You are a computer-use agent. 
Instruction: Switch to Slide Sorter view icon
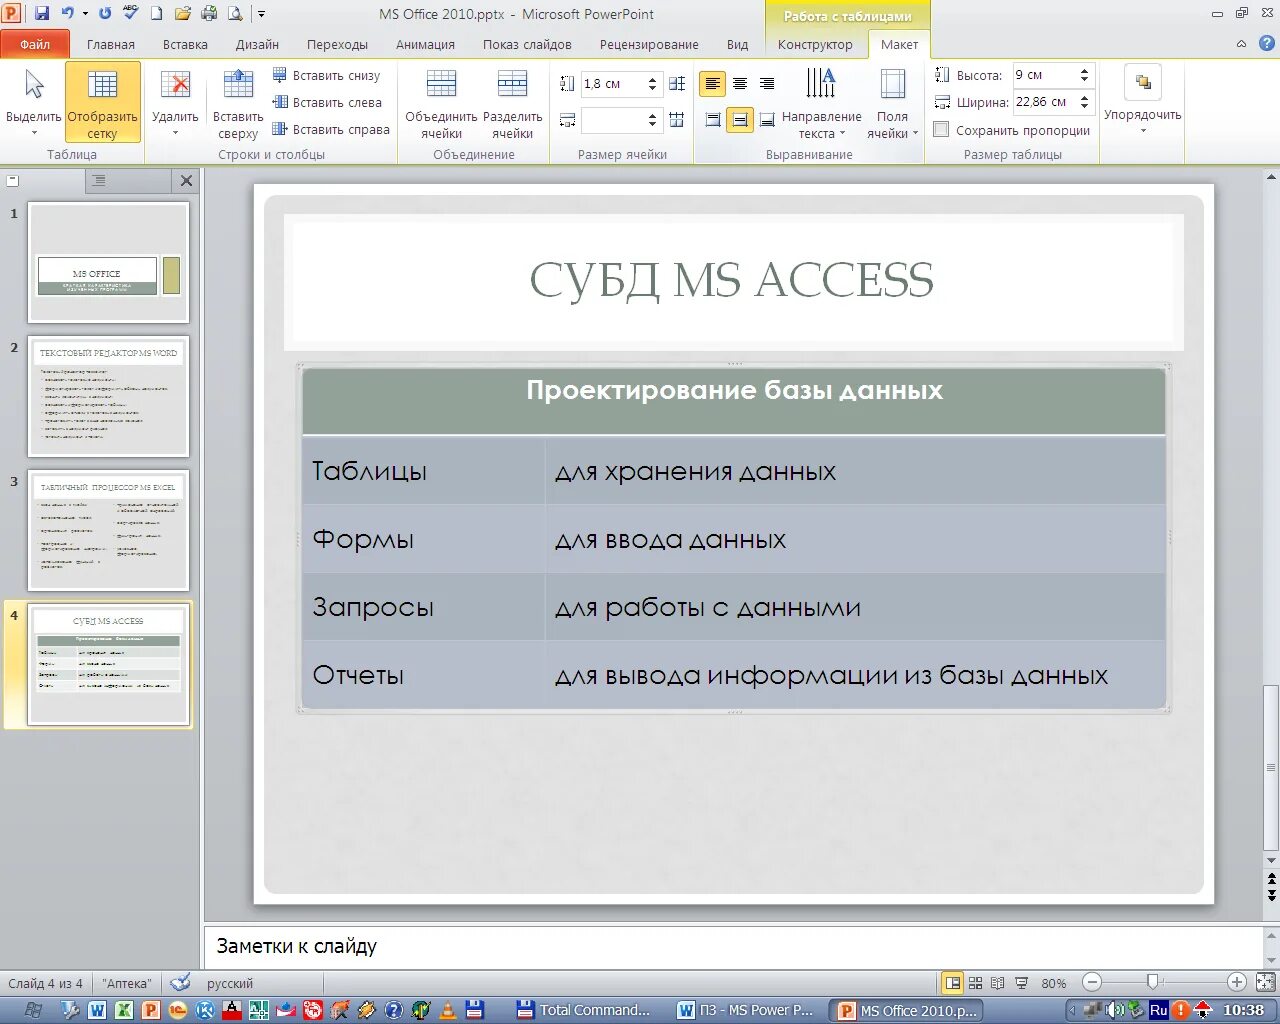pyautogui.click(x=976, y=983)
